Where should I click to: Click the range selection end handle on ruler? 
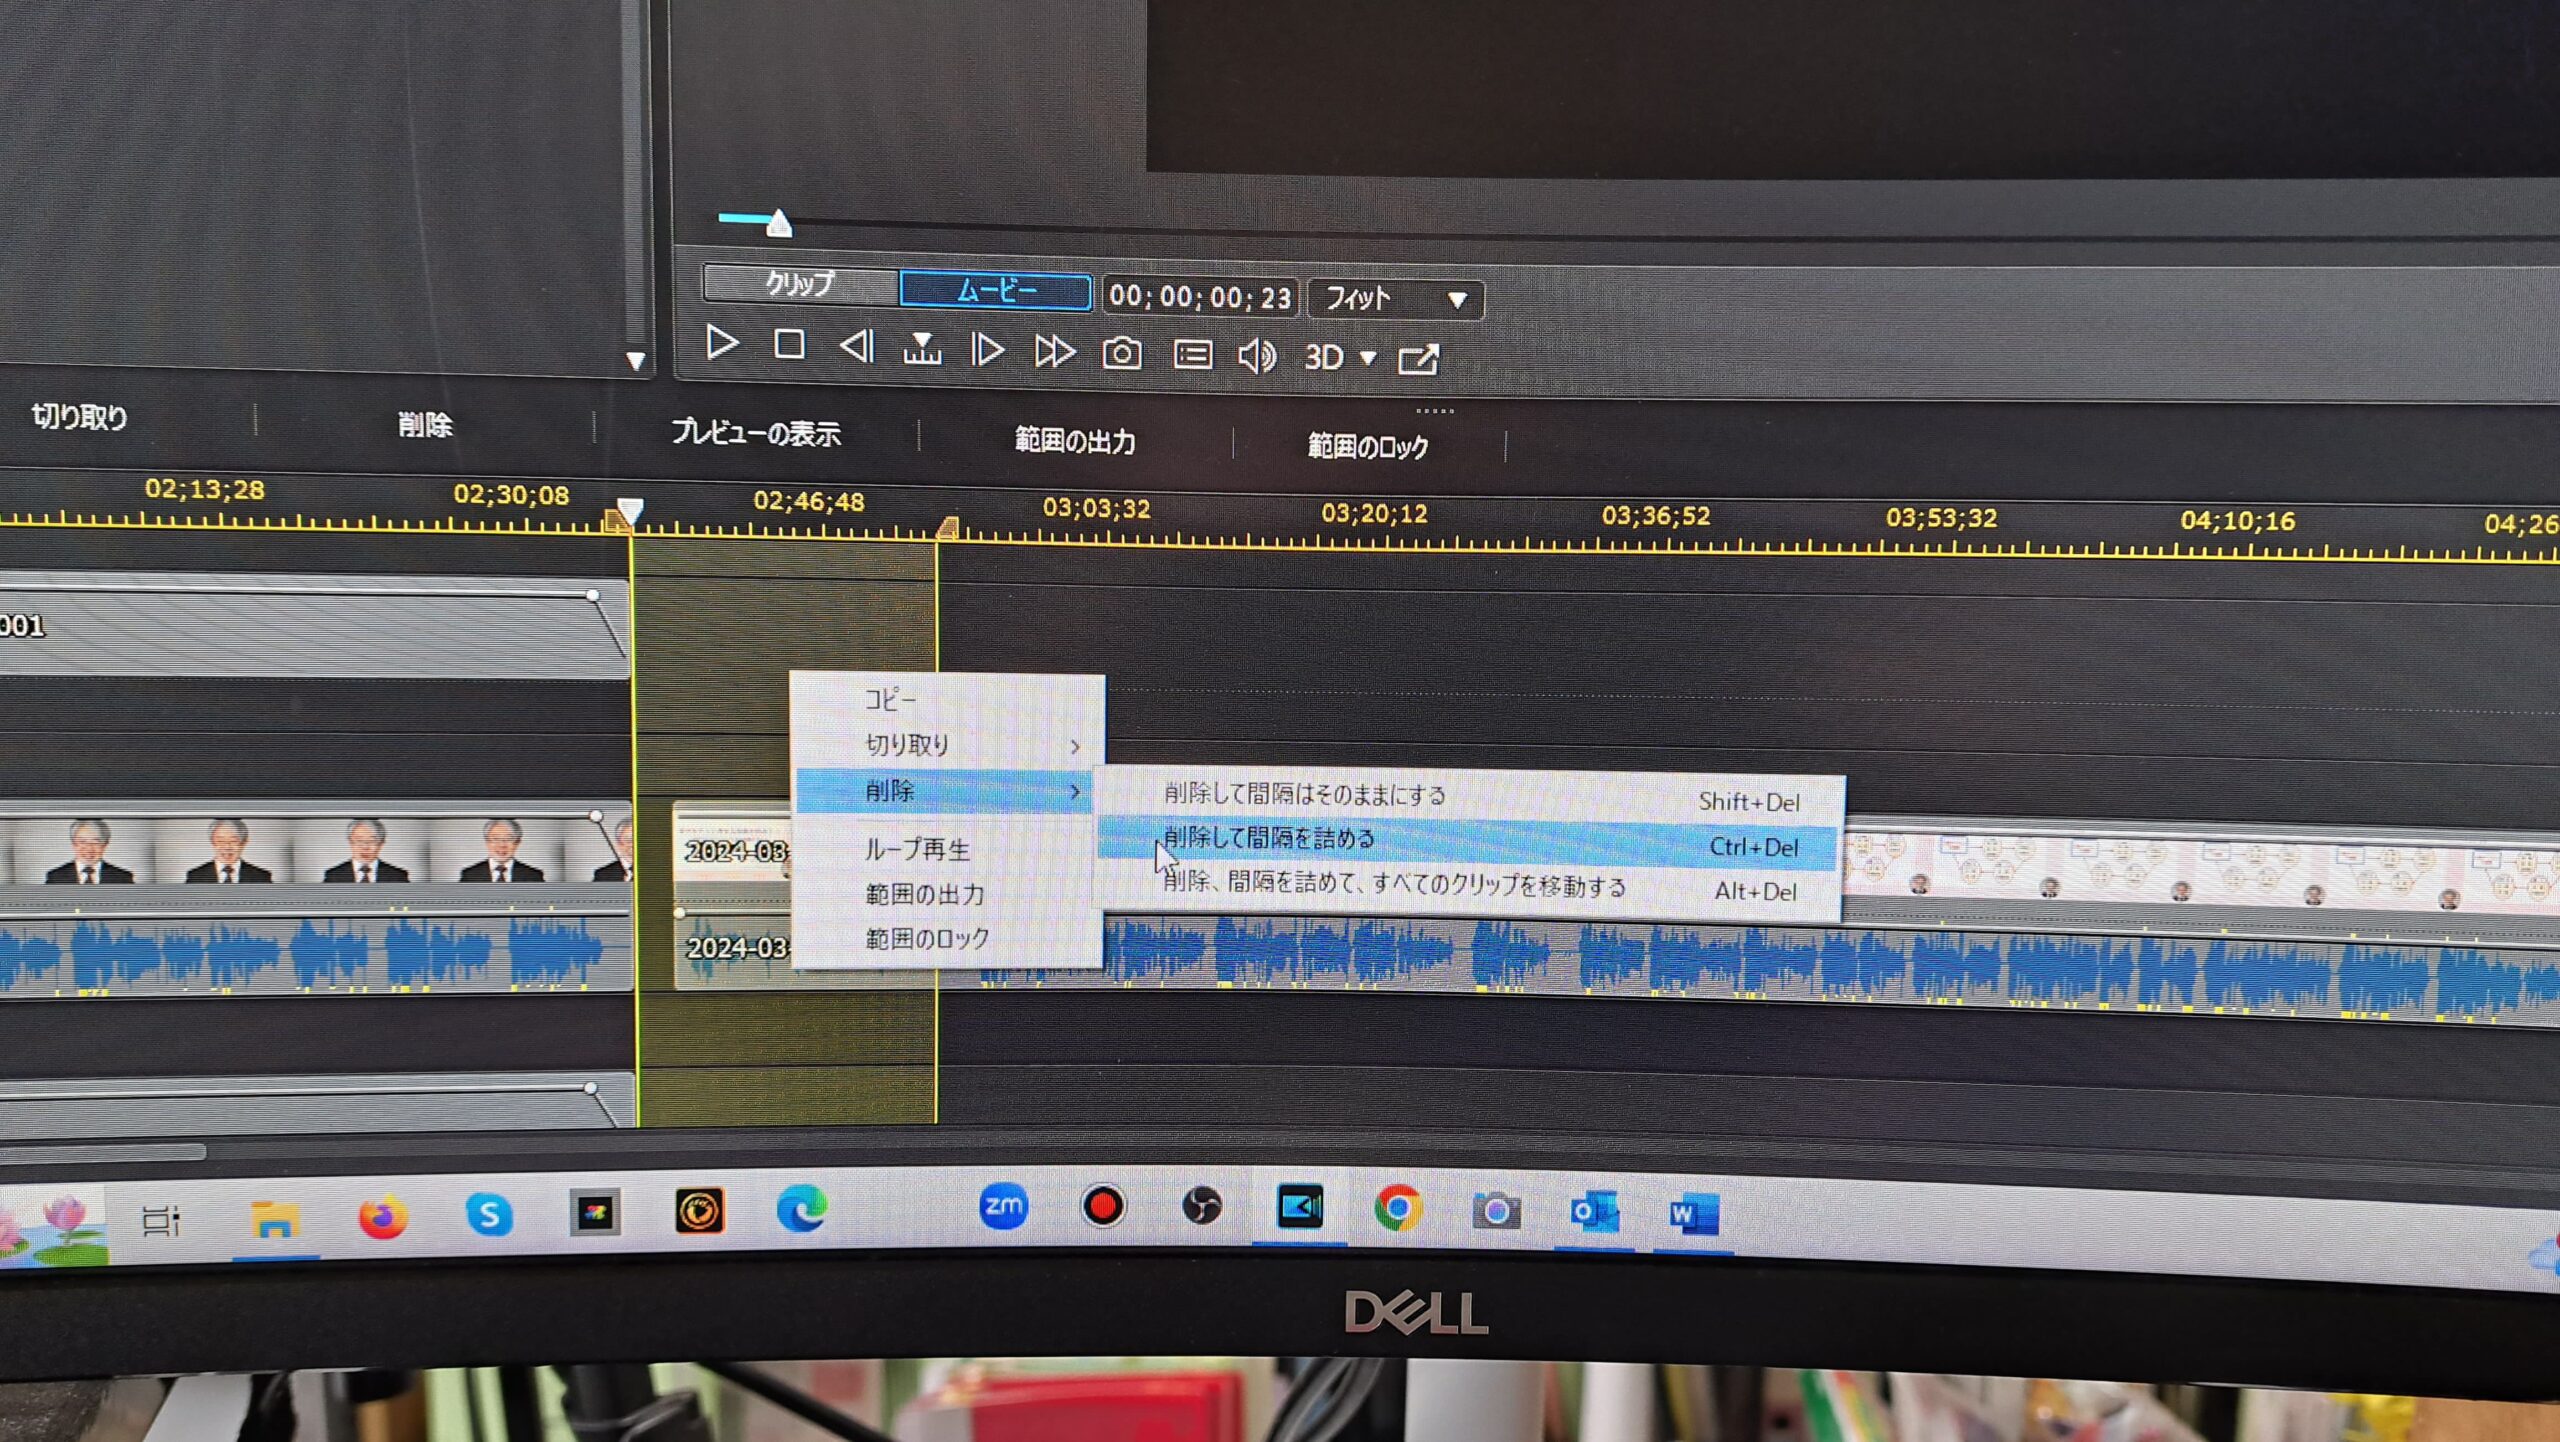pos(947,528)
